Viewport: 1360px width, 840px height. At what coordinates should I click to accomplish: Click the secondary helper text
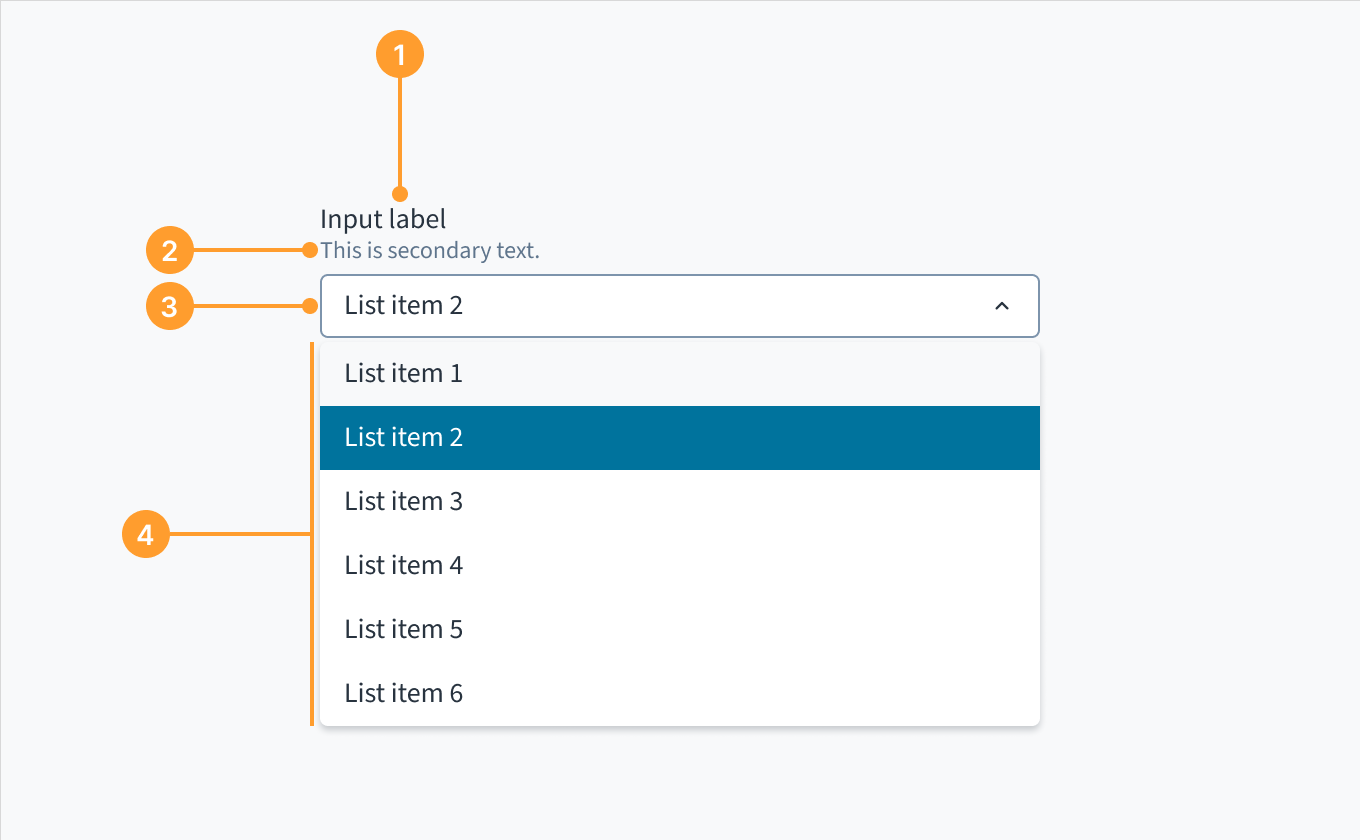click(x=430, y=250)
